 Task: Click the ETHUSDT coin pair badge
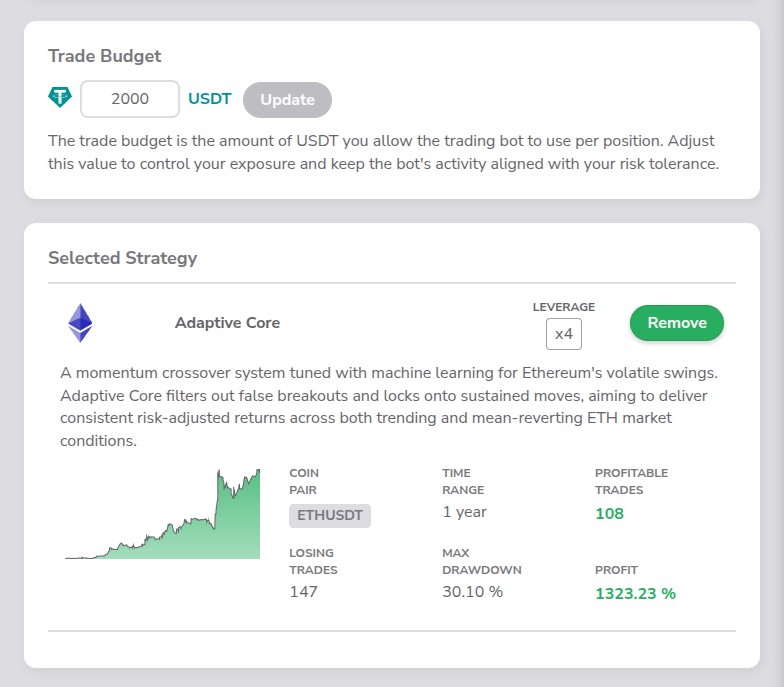coord(330,516)
